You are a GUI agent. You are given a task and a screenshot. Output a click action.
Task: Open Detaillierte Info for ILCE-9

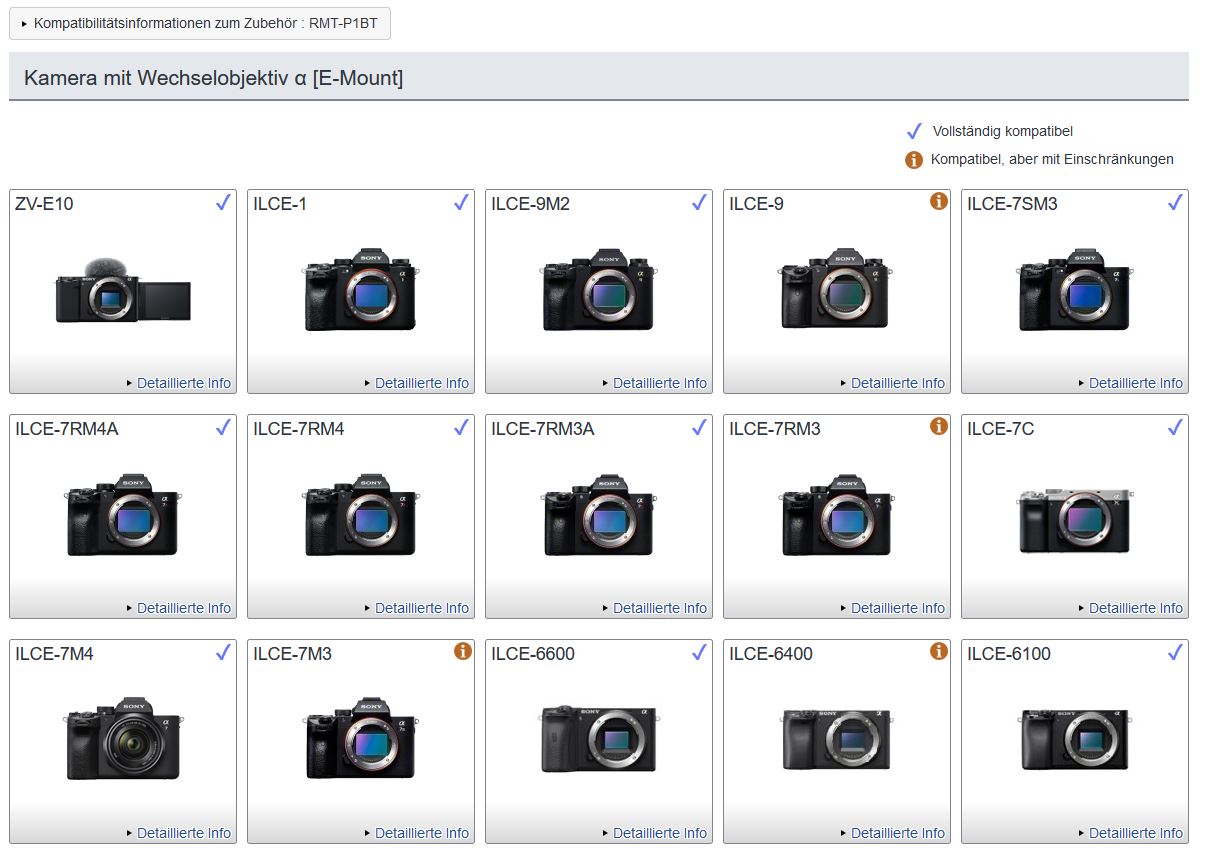tap(898, 383)
